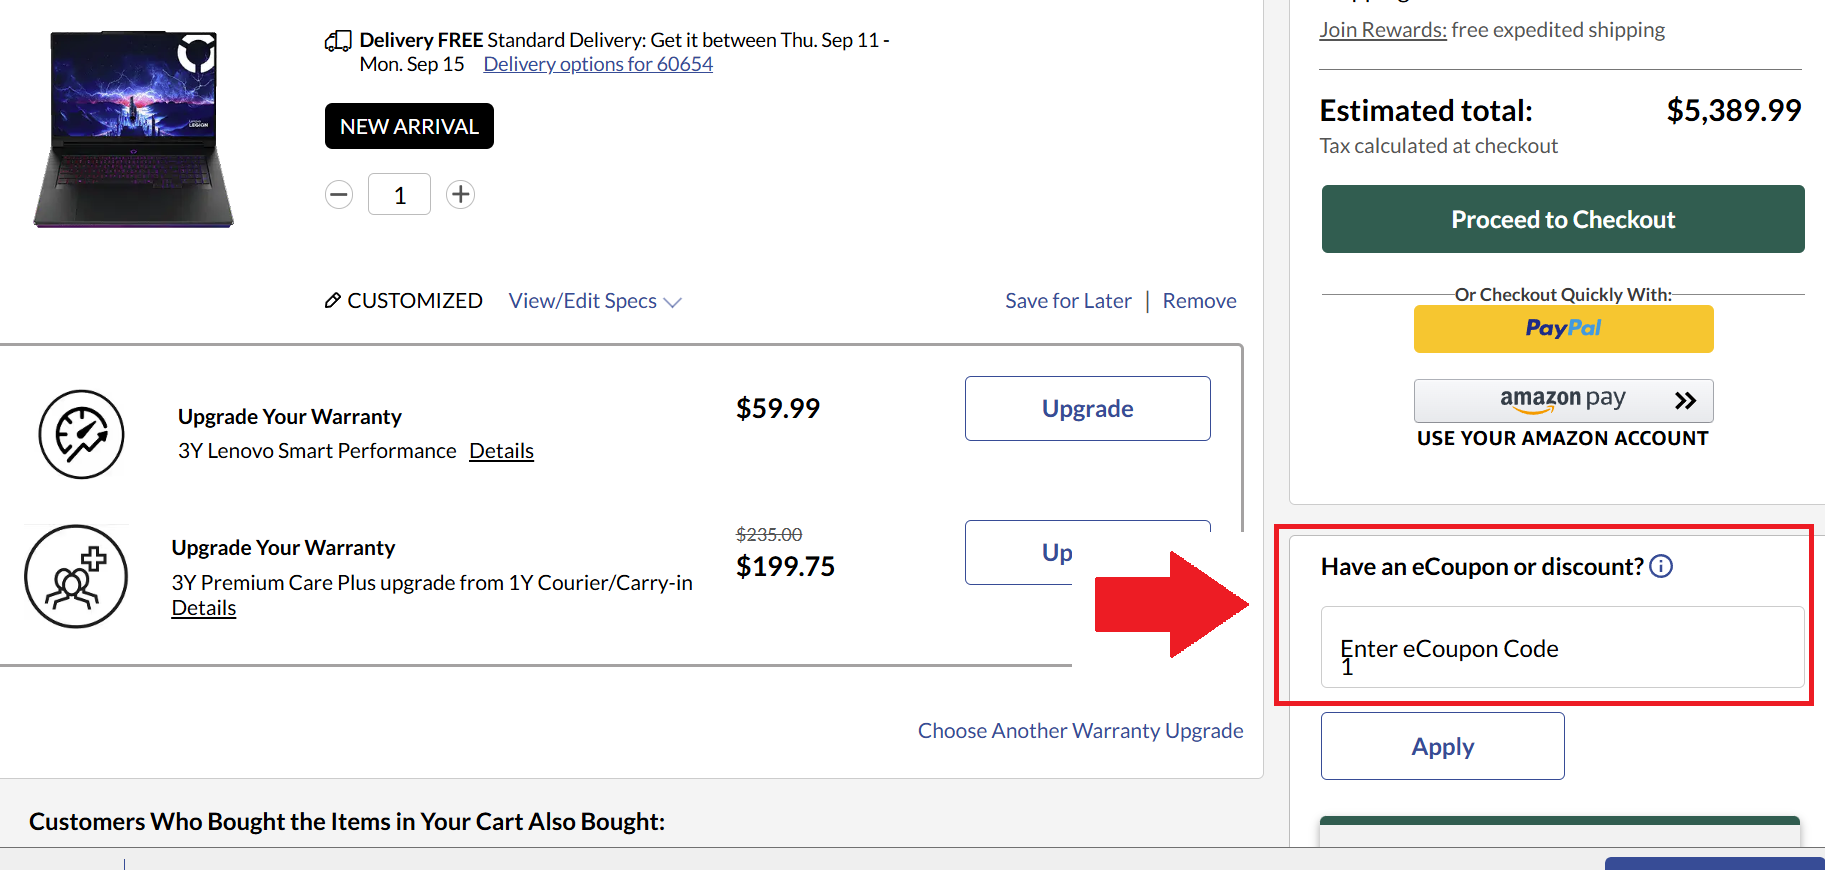
Task: Check out with the PayPal button
Action: coord(1563,329)
